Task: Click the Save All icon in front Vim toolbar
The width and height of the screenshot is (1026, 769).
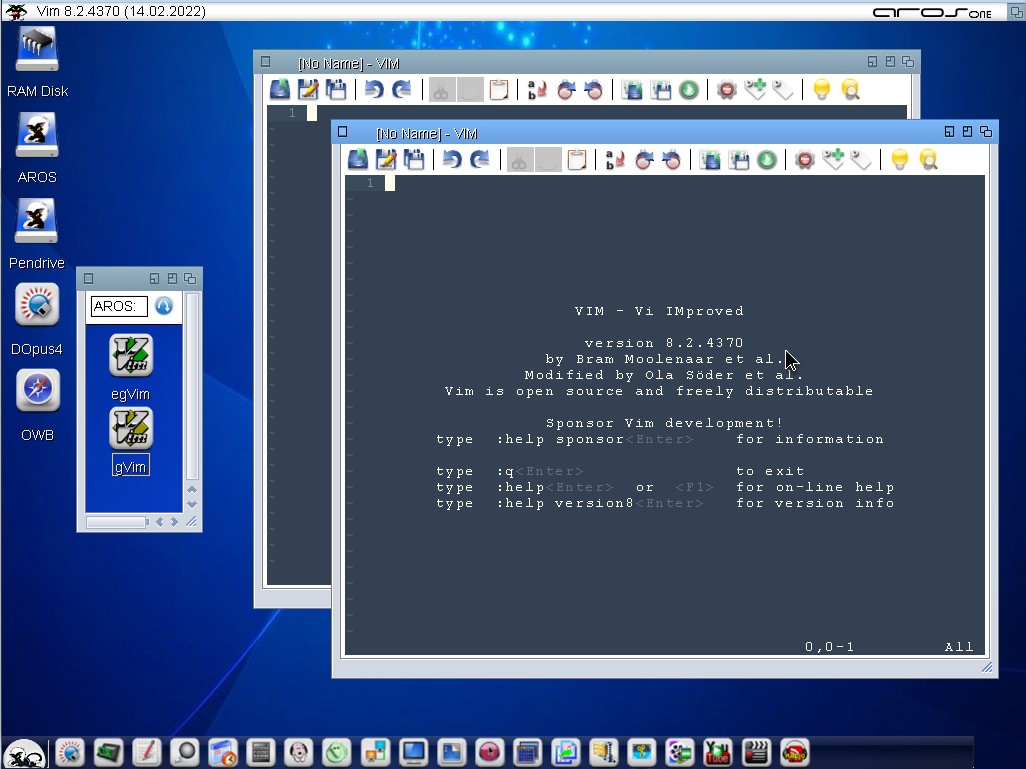Action: [414, 160]
